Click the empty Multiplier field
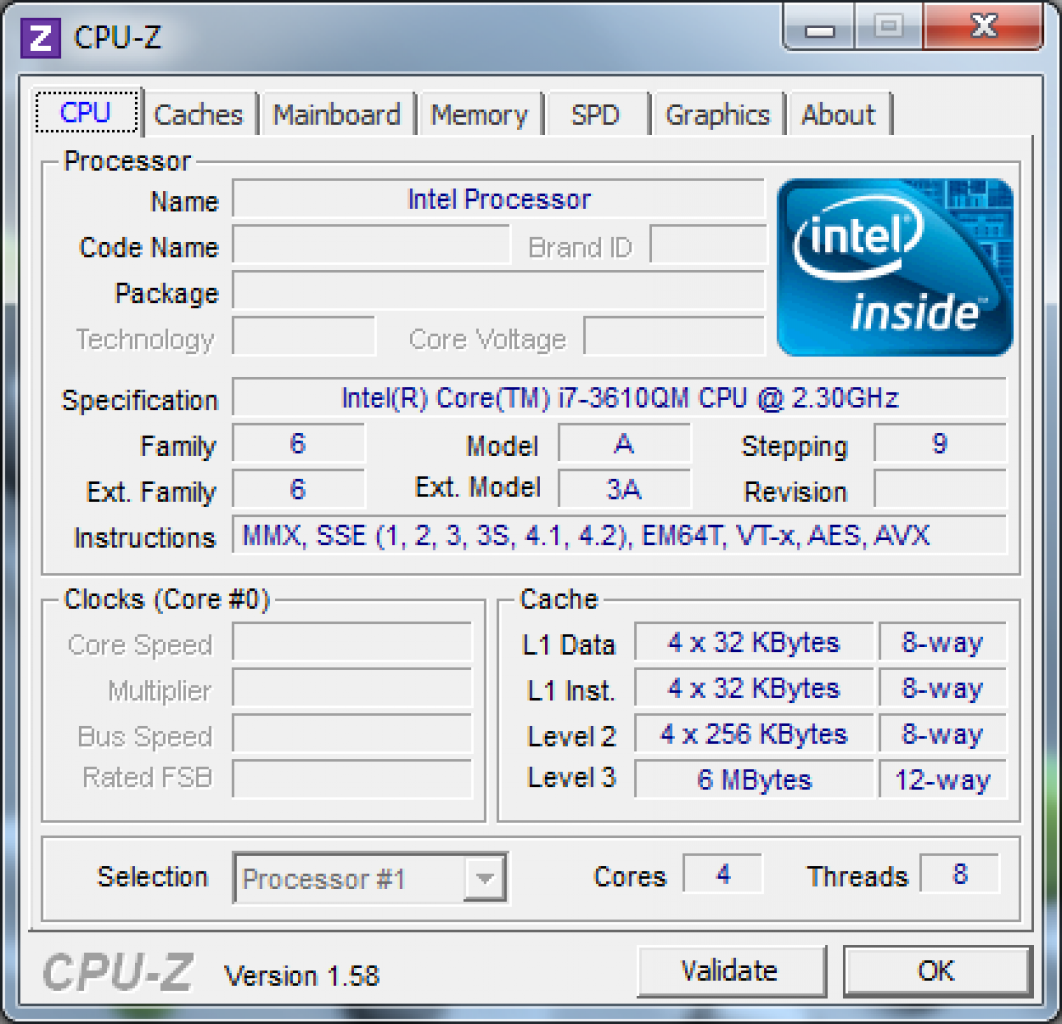Screen dimensions: 1062x1024 click(x=352, y=688)
